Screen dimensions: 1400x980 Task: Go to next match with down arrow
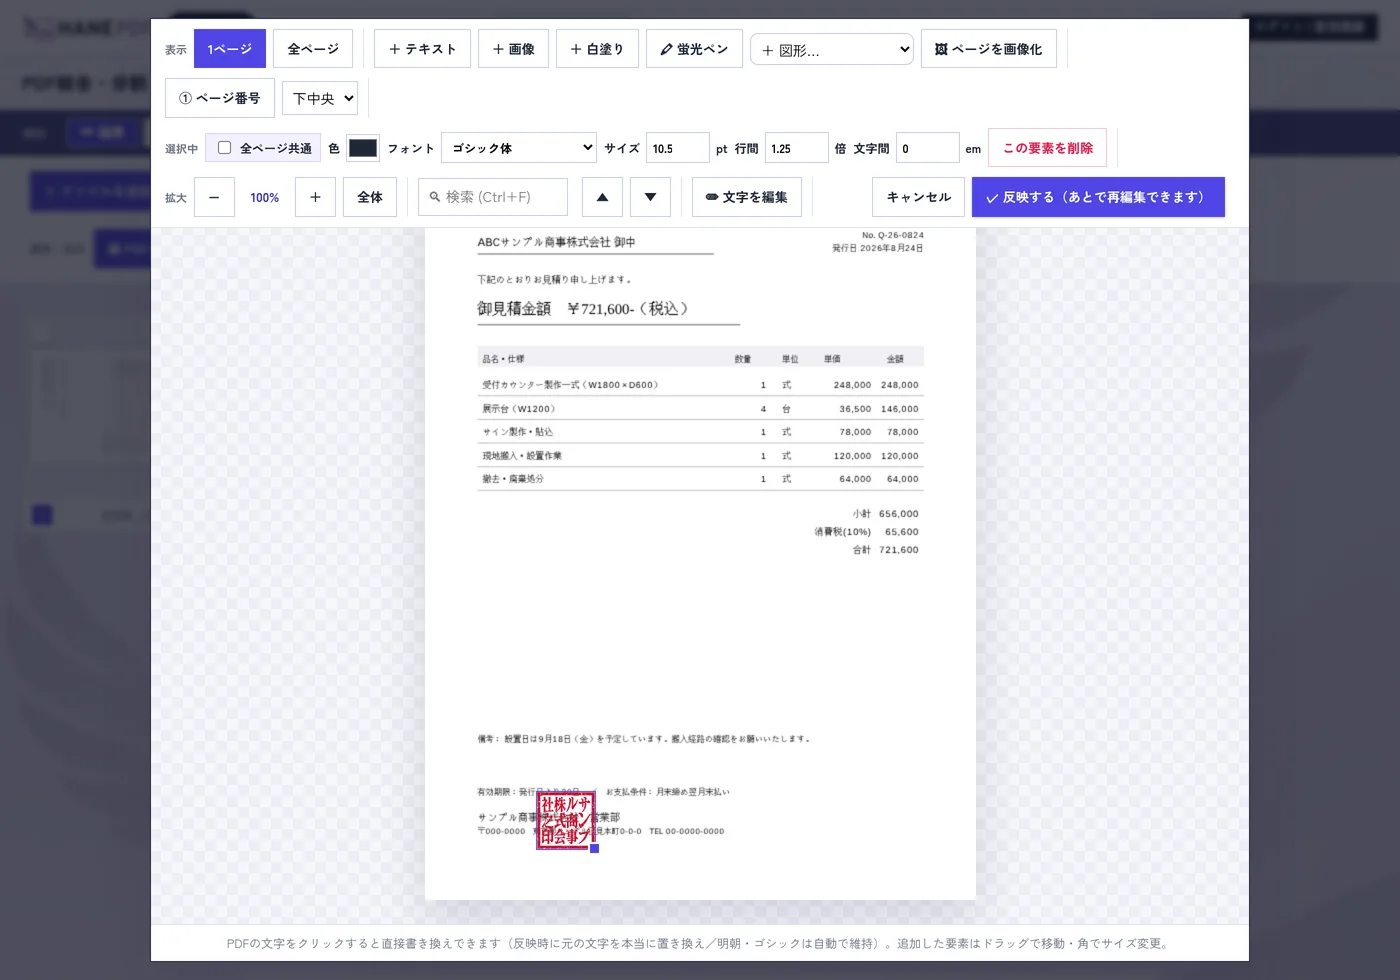coord(650,197)
